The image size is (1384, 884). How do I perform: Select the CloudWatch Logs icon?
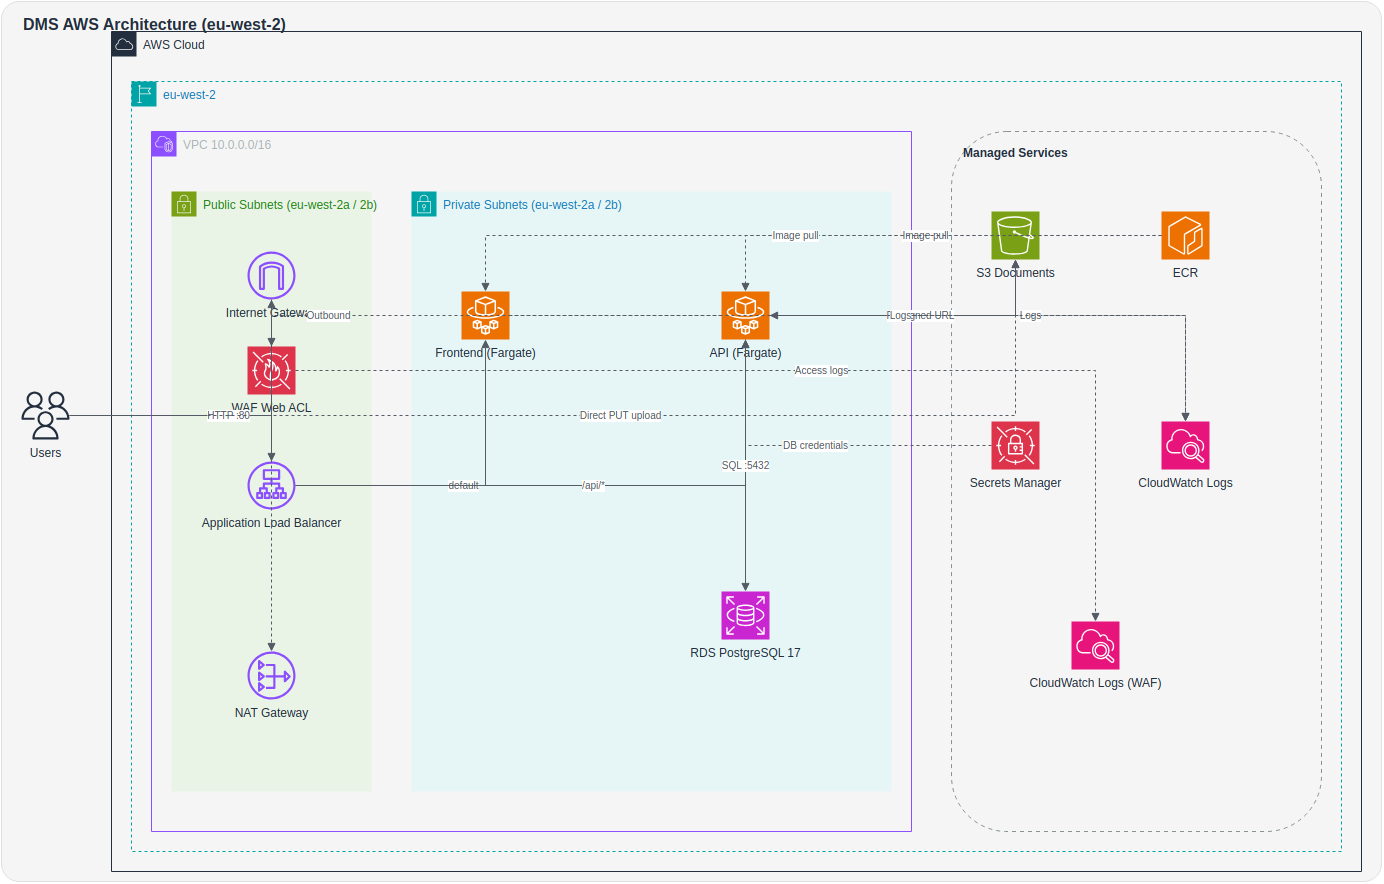tap(1185, 445)
